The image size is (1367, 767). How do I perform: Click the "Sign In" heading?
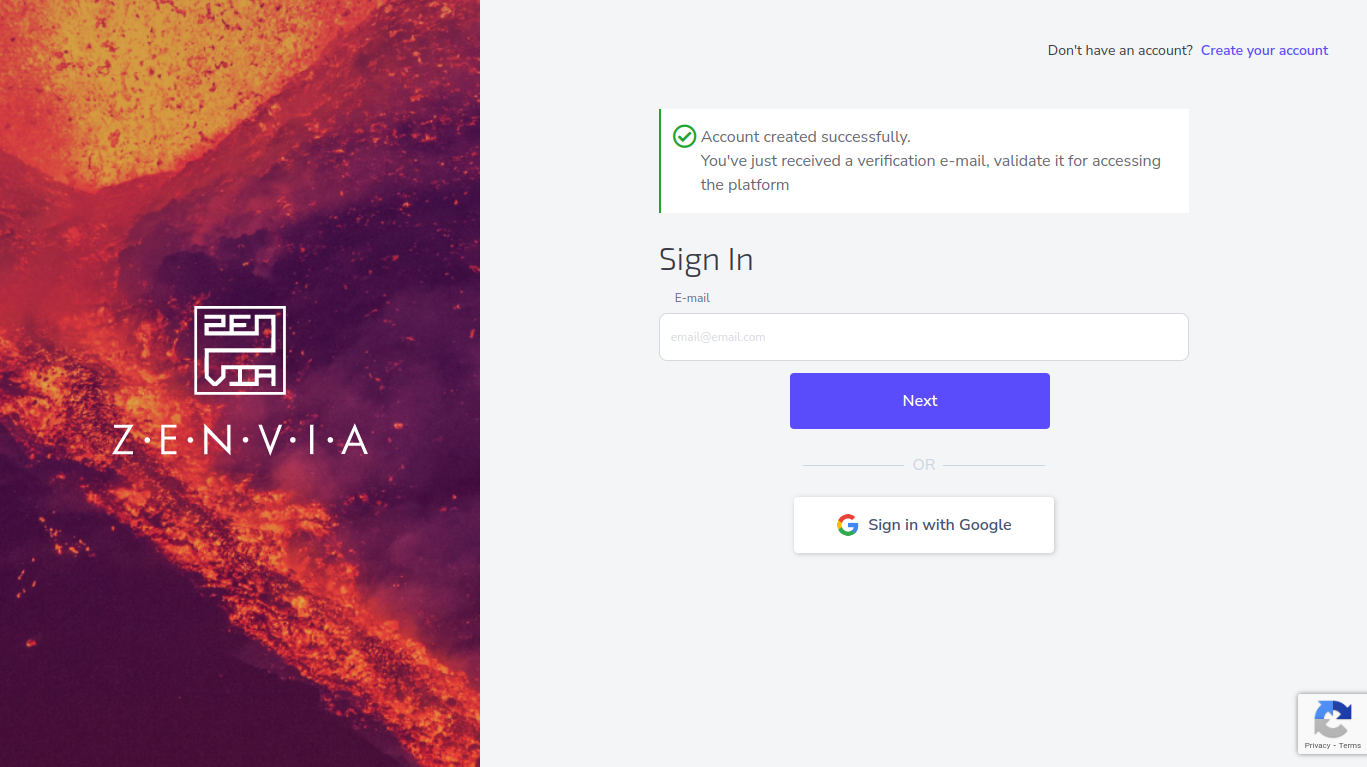pos(706,259)
